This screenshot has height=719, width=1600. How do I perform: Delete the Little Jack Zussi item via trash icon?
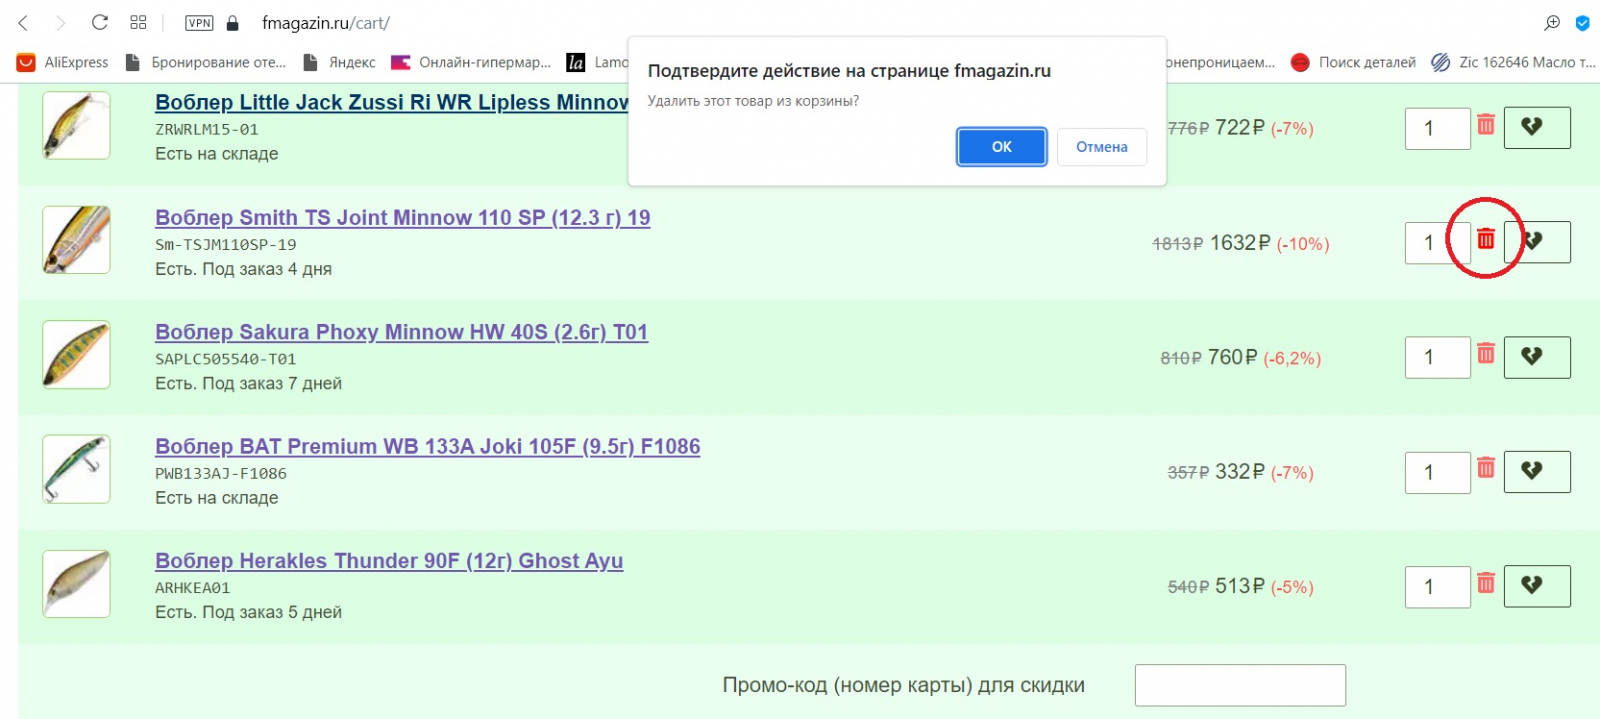(1486, 124)
